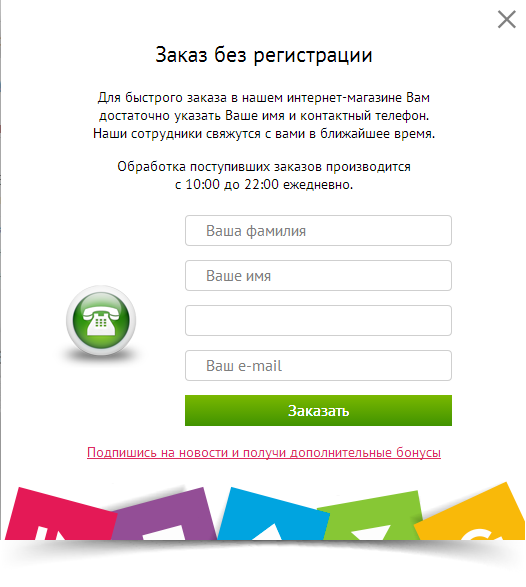Click the 'Заказ без регистрации' heading

(x=264, y=55)
